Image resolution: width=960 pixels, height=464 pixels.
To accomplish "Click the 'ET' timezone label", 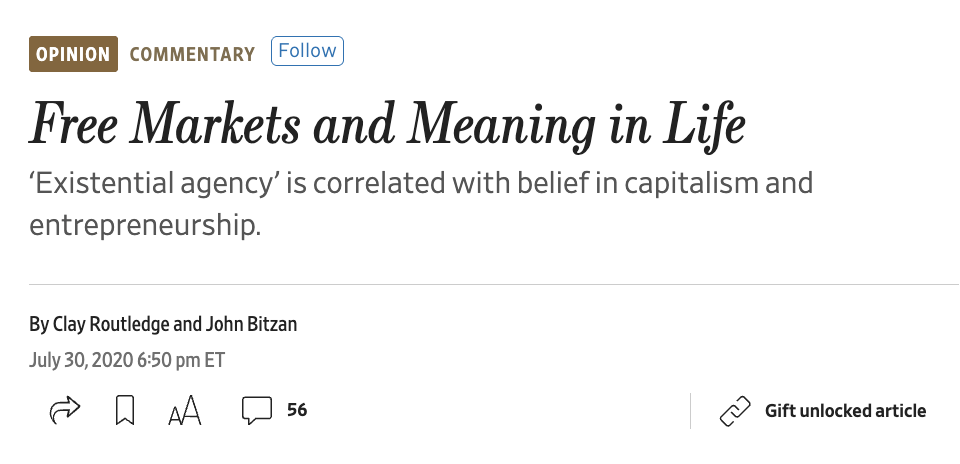I will coord(214,360).
